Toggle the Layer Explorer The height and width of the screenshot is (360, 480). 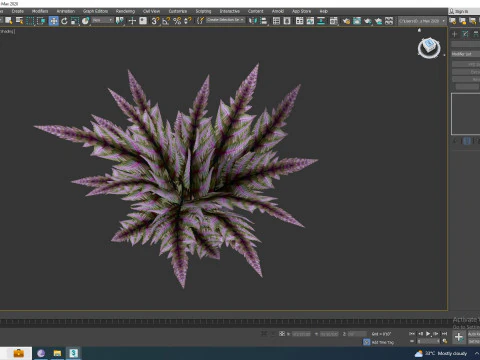[287, 21]
